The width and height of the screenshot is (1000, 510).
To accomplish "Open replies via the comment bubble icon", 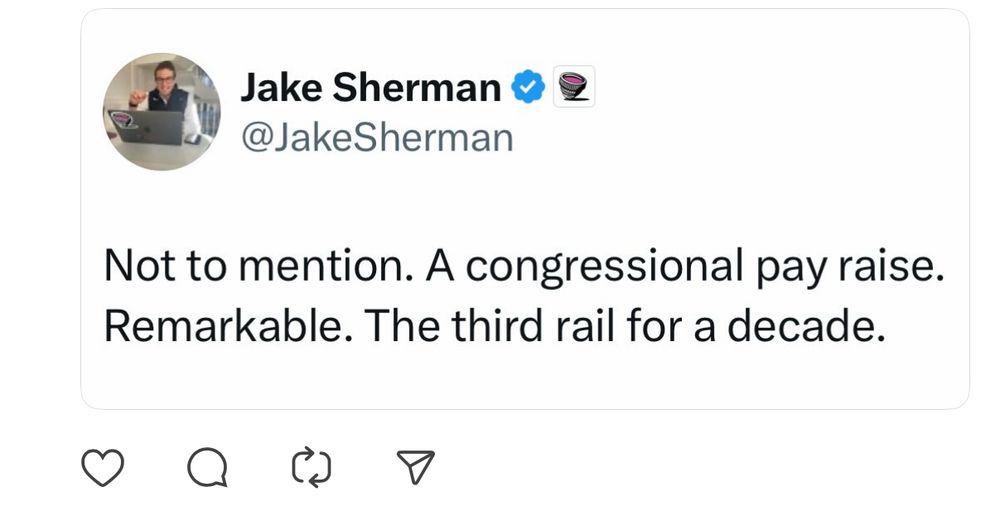I will pyautogui.click(x=207, y=467).
